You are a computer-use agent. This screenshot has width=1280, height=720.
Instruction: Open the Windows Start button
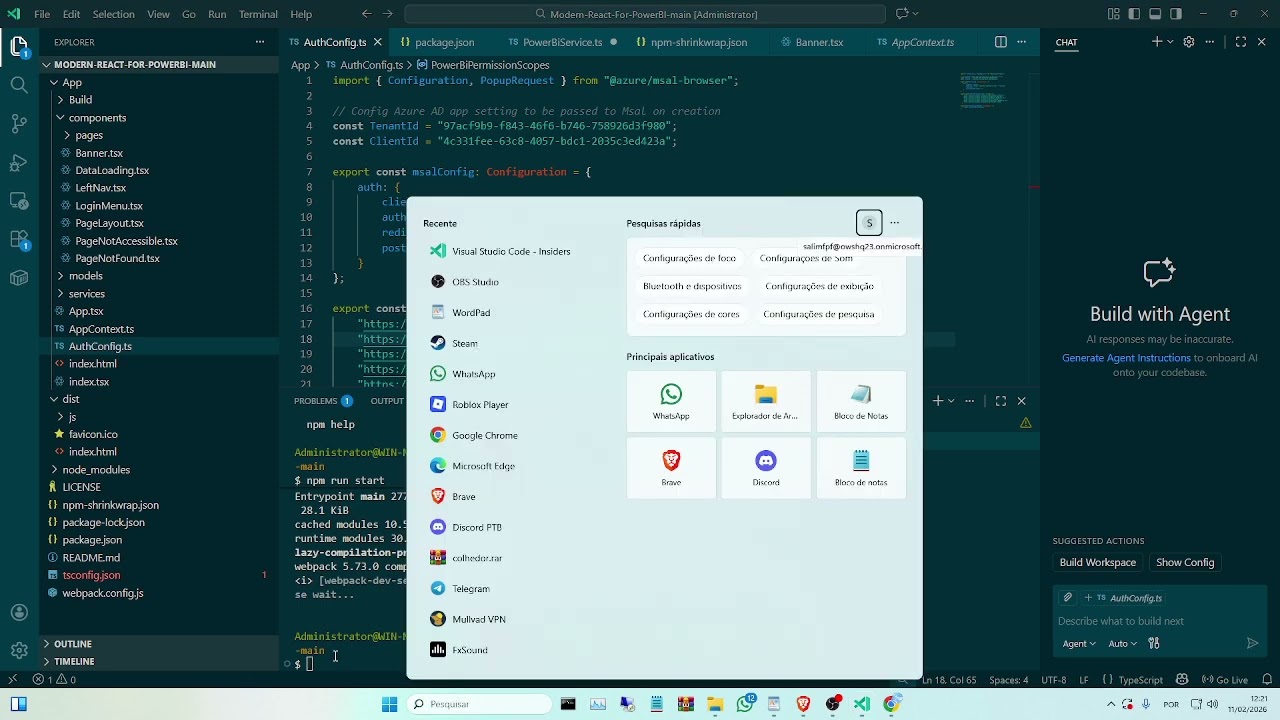pyautogui.click(x=389, y=704)
